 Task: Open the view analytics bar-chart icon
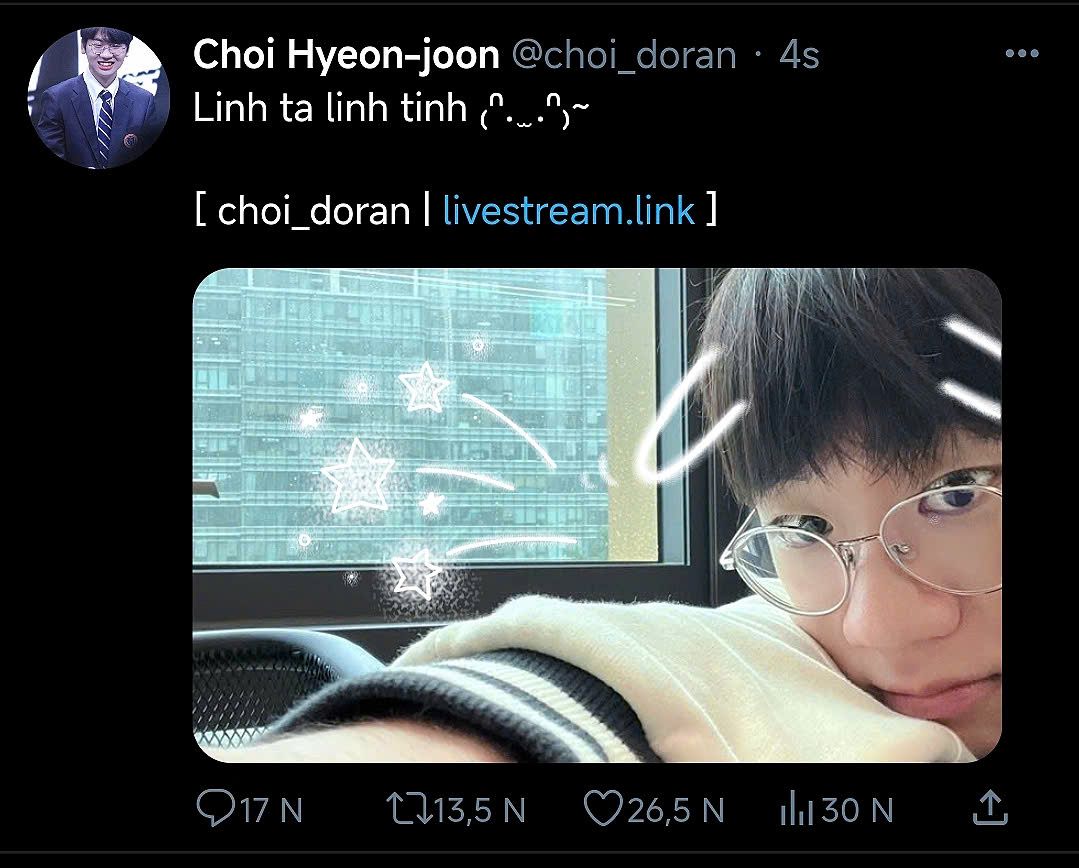[x=796, y=808]
